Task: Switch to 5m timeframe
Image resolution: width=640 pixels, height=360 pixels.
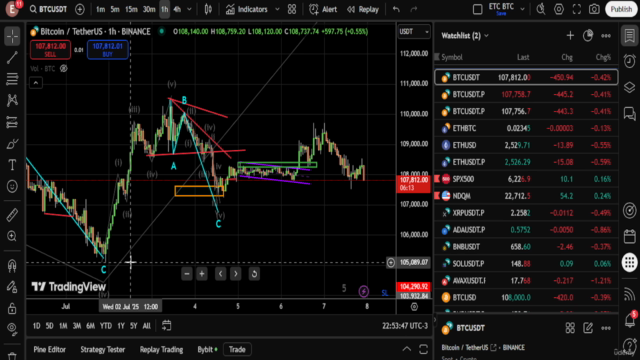Action: [x=115, y=9]
